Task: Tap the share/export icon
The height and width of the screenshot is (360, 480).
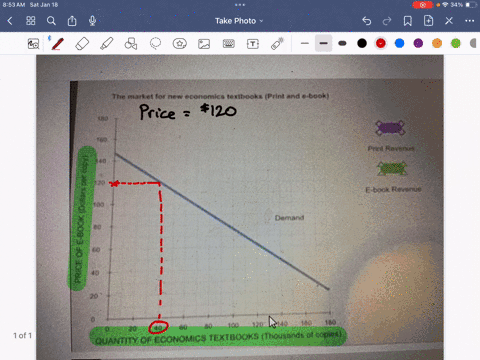Action: (72, 21)
